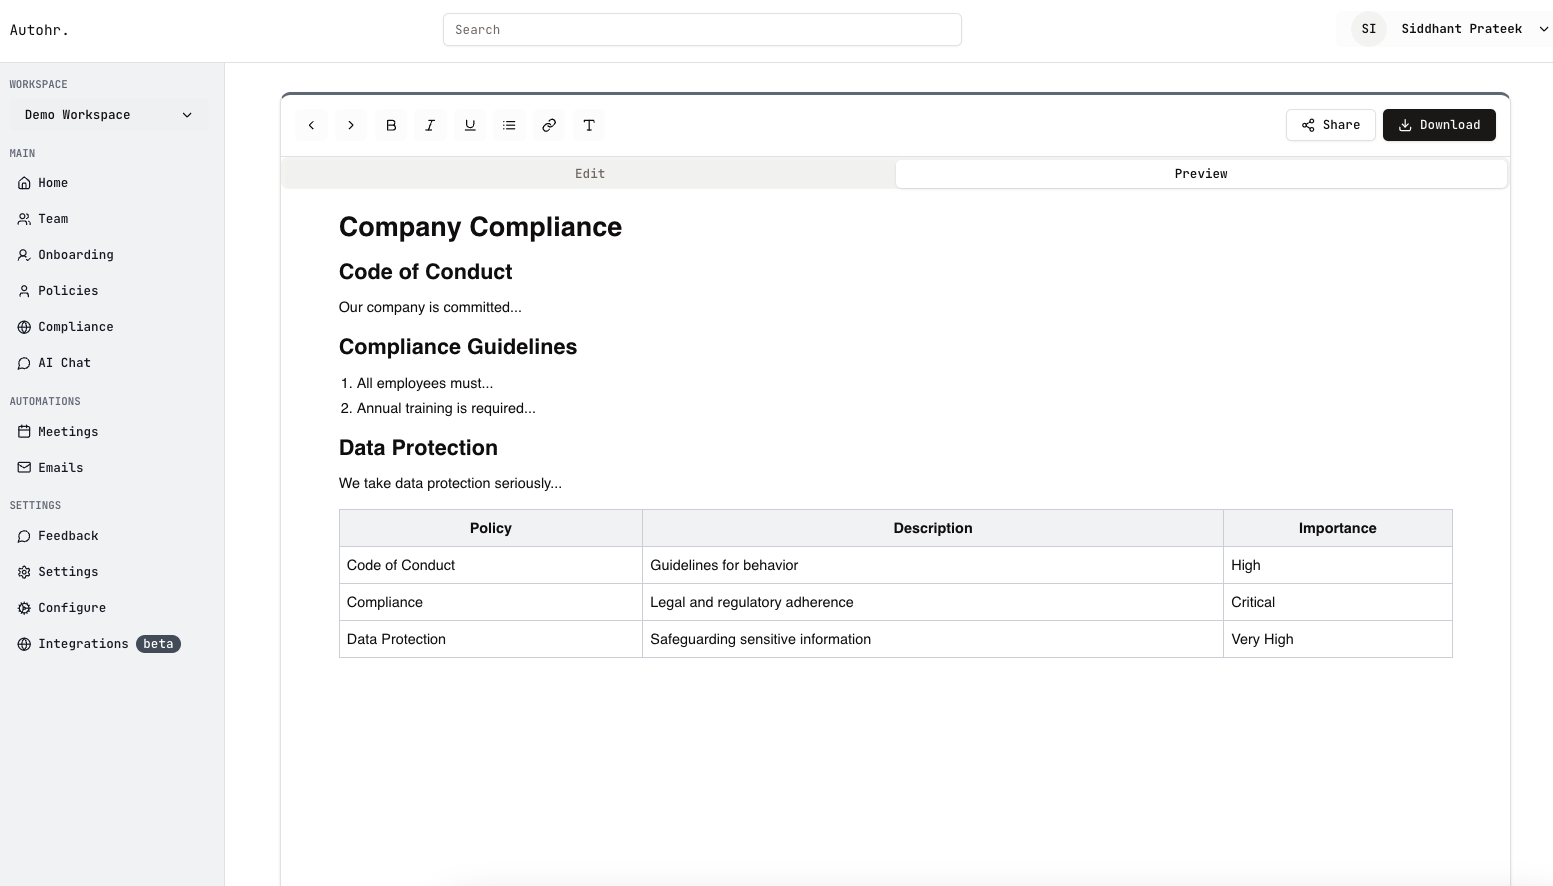Click the 'Data Protection' table cell
This screenshot has height=886, width=1553.
point(491,639)
